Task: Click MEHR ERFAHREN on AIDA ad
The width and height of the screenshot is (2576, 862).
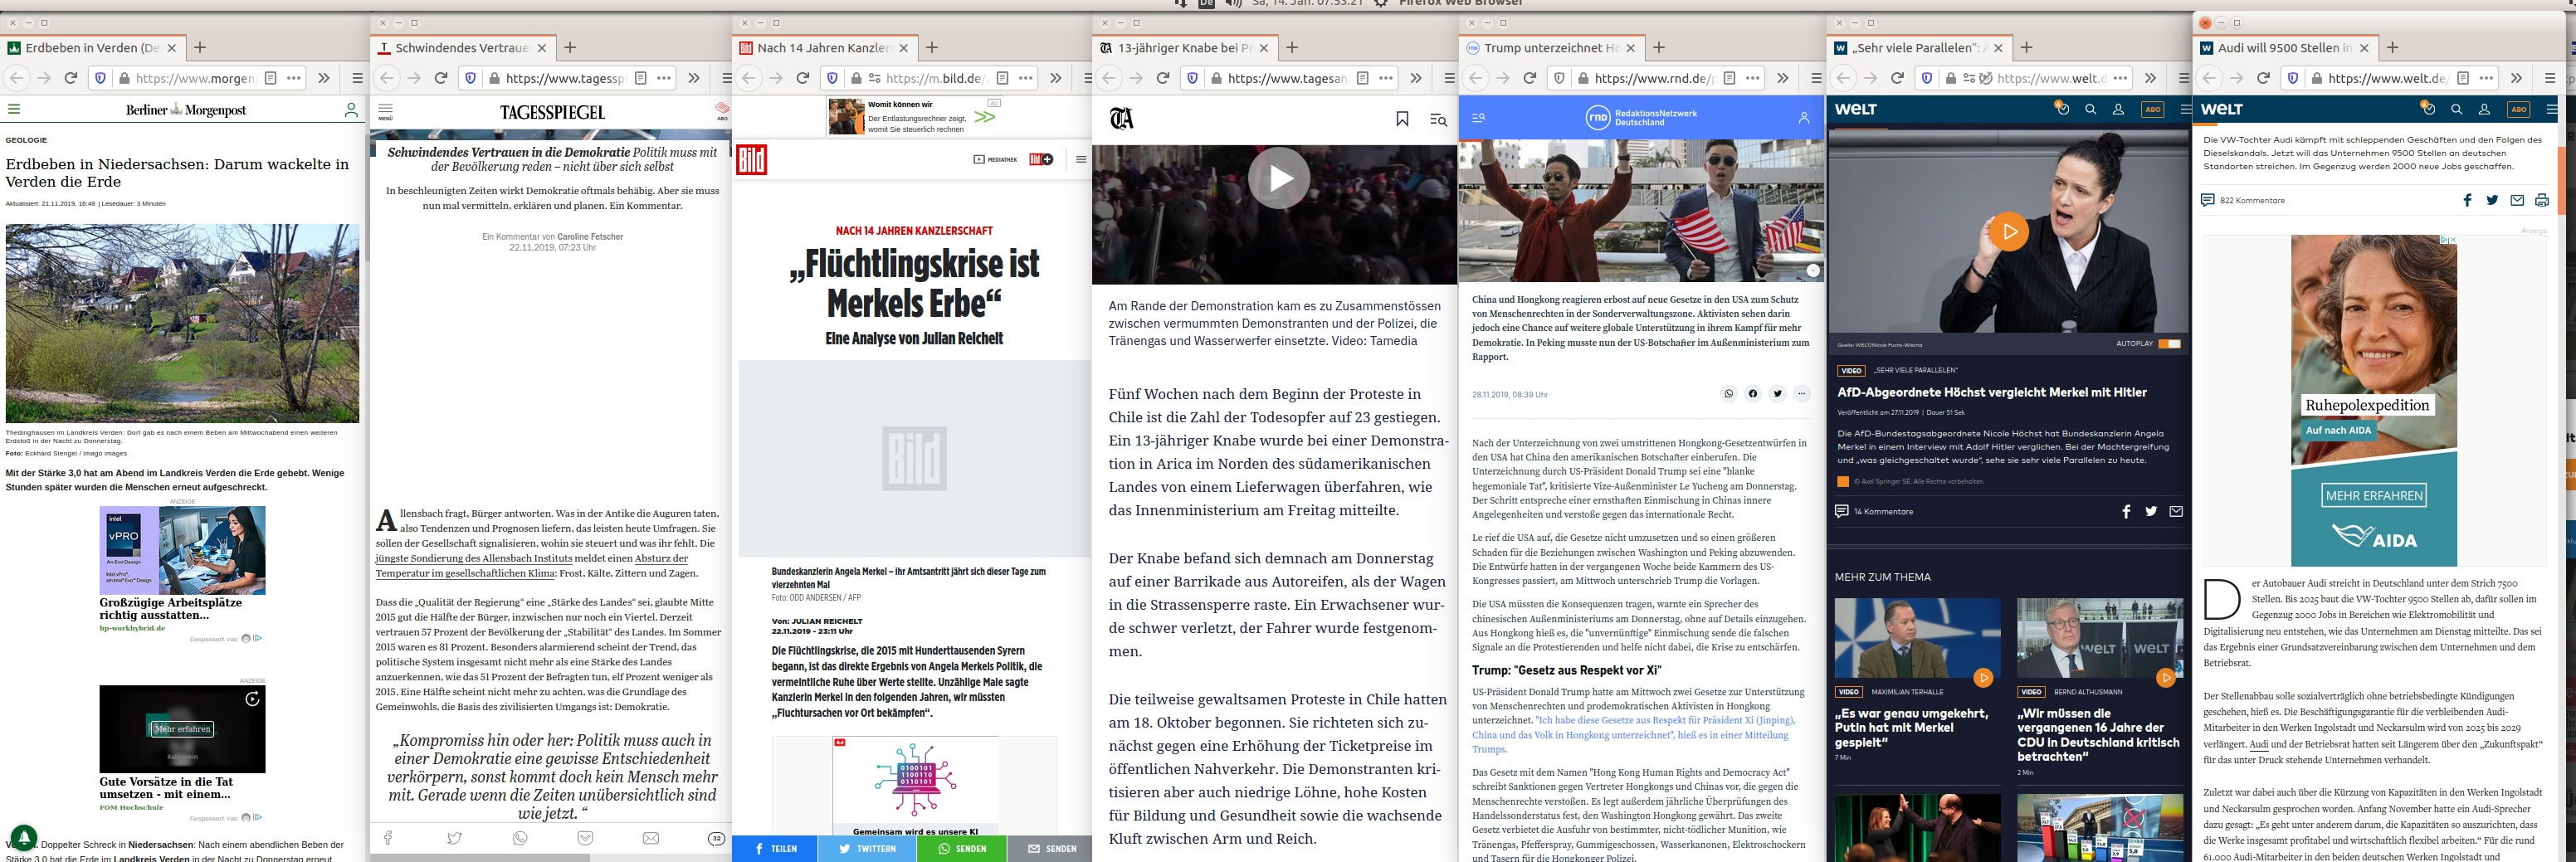Action: tap(2373, 496)
